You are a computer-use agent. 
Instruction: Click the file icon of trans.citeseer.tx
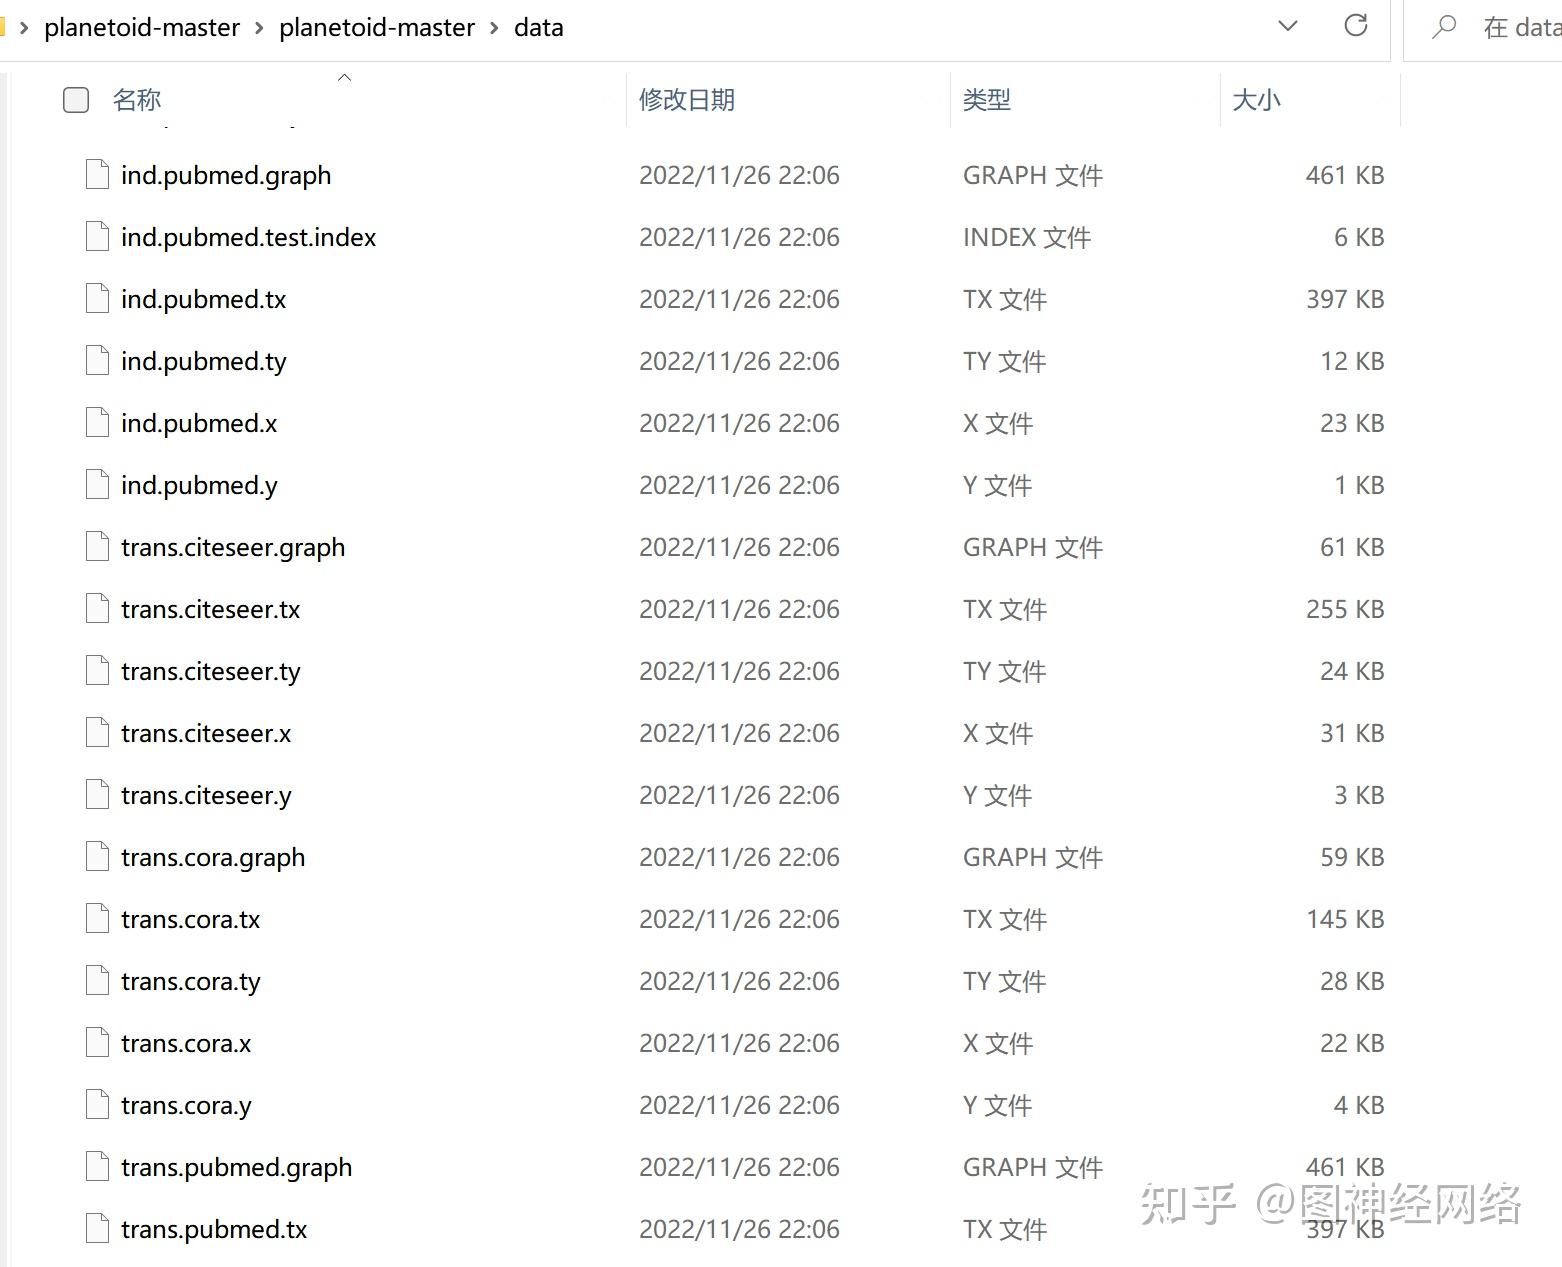pyautogui.click(x=97, y=609)
